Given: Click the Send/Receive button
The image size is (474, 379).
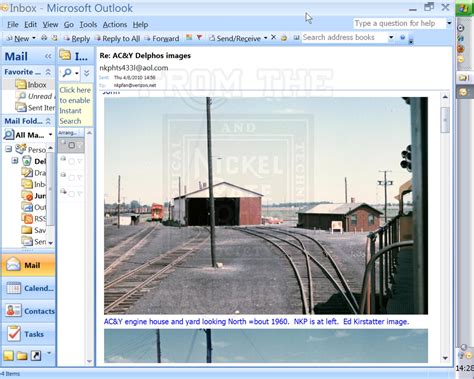Looking at the screenshot, I should pyautogui.click(x=235, y=38).
